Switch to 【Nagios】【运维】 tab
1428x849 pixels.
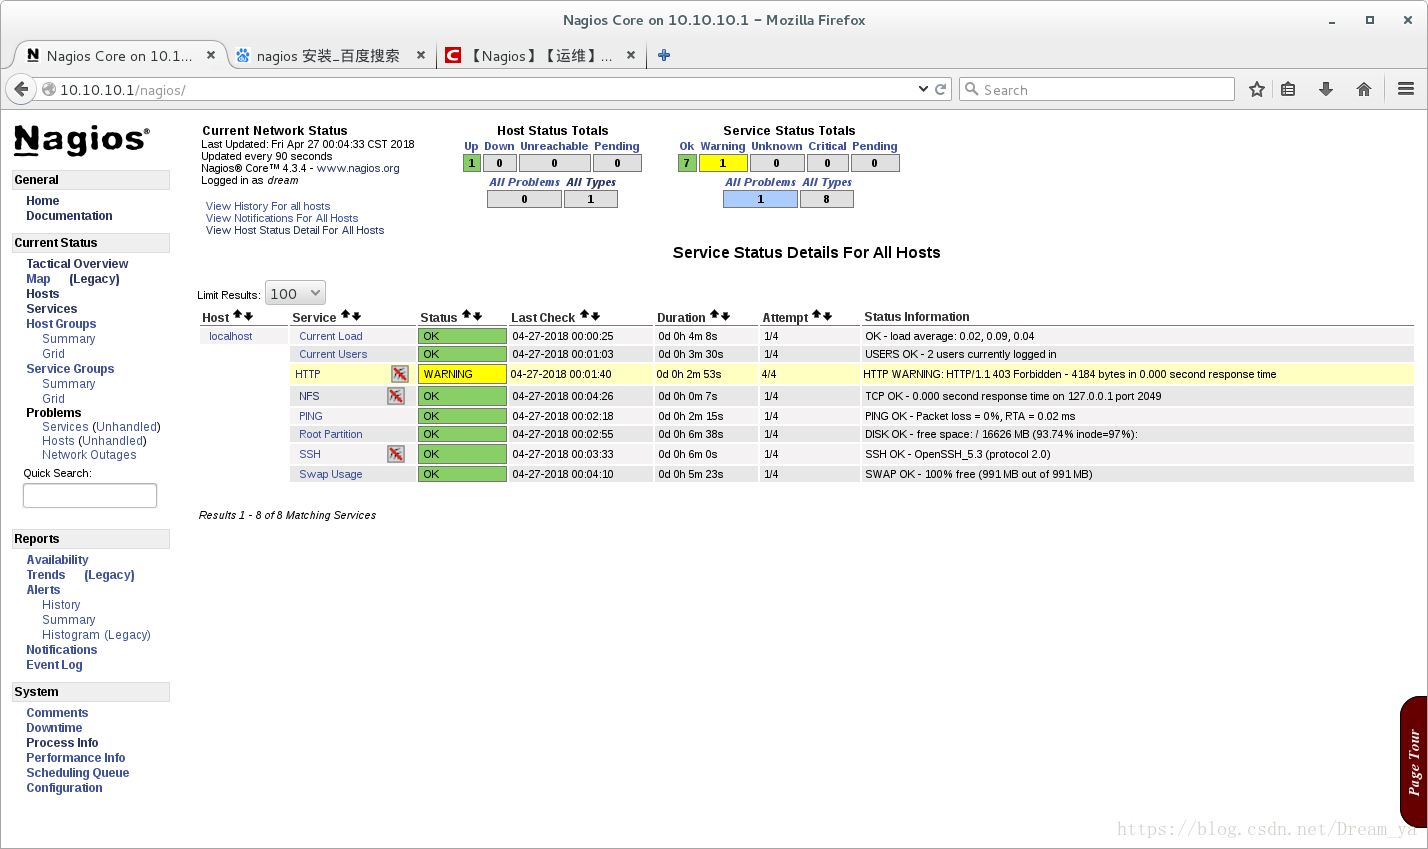coord(540,56)
